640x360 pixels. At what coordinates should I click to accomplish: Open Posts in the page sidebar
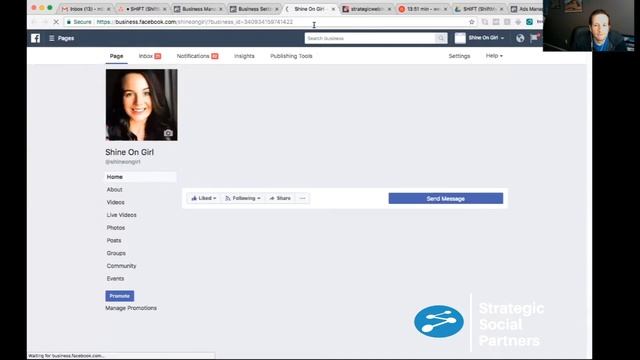click(114, 240)
